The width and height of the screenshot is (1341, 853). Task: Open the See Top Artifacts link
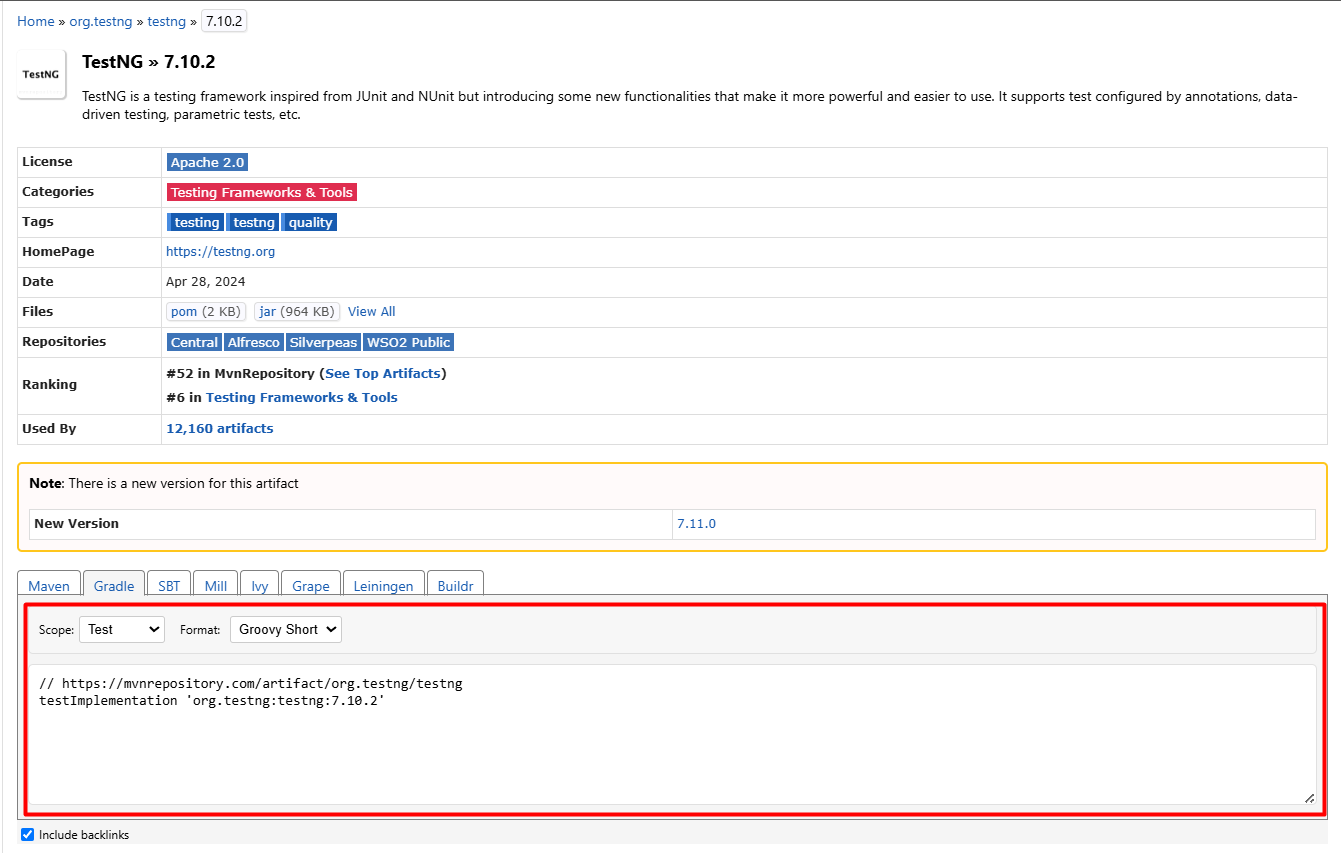pos(383,373)
